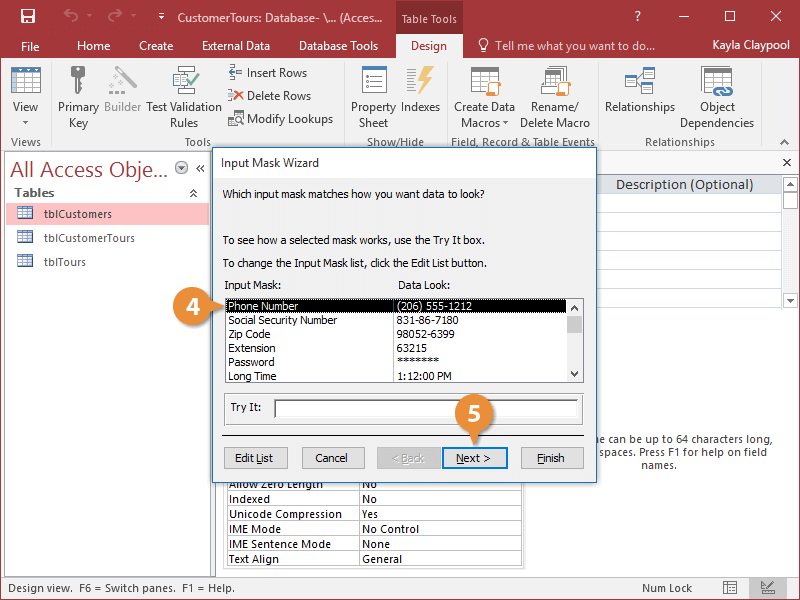800x600 pixels.
Task: Click Delete Rows in Tools group
Action: click(x=269, y=95)
